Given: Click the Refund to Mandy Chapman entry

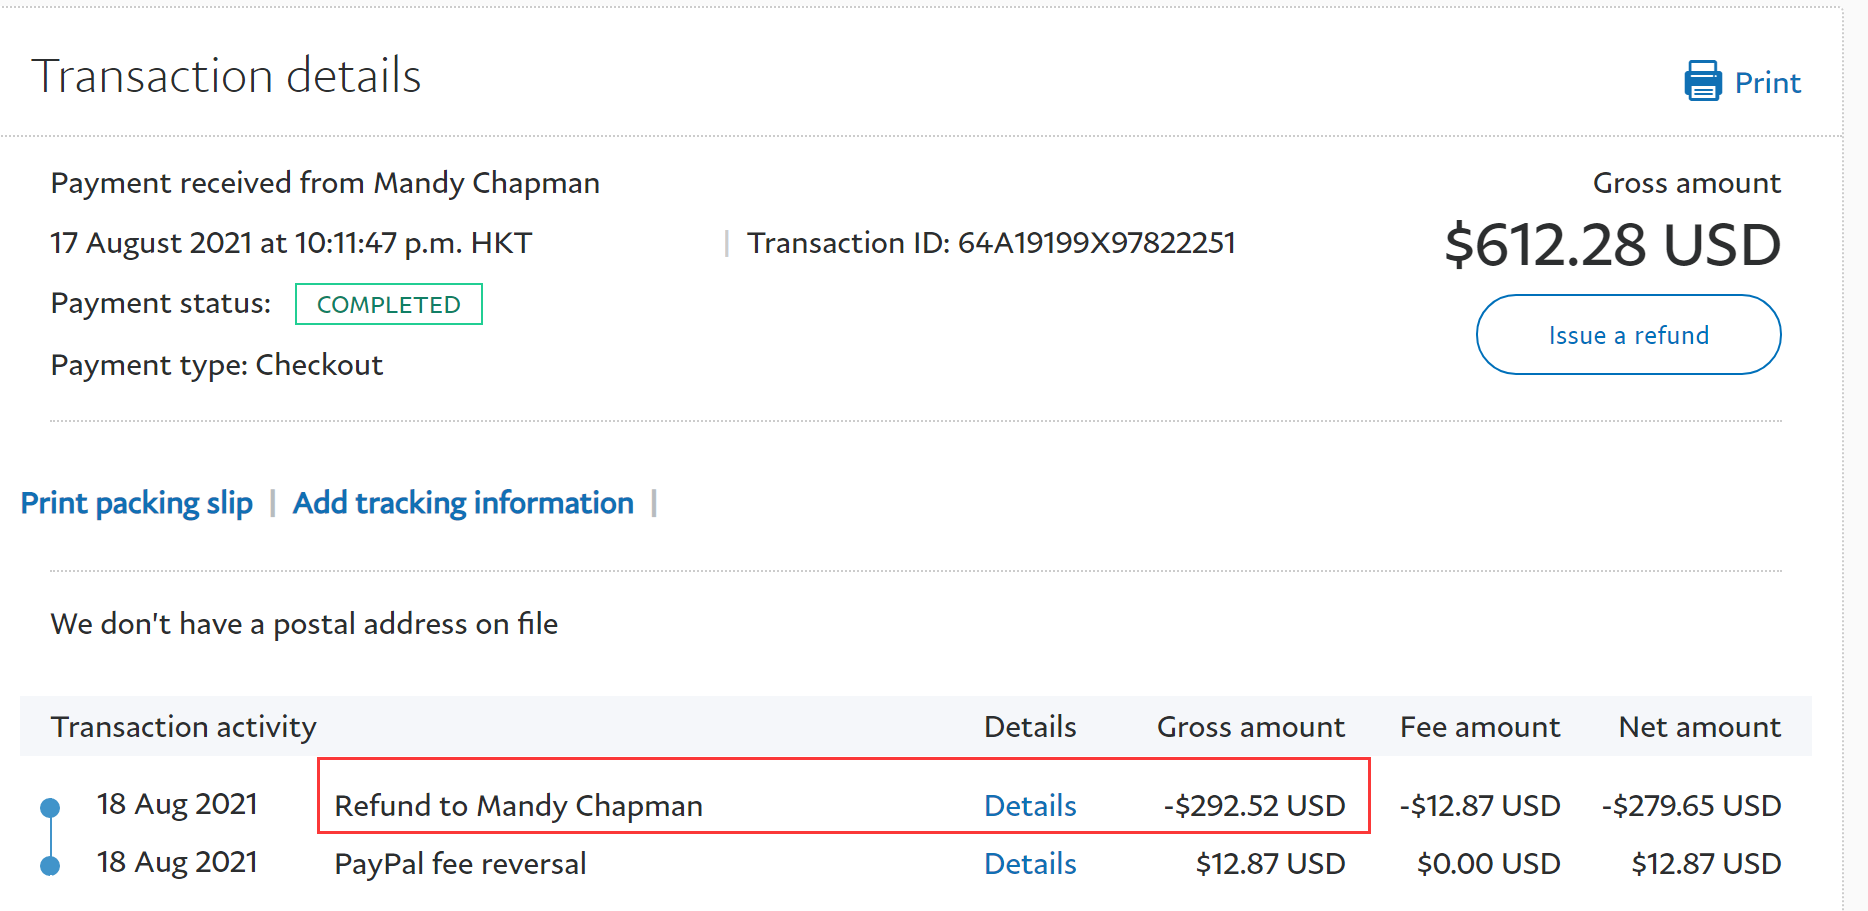Looking at the screenshot, I should click(x=518, y=806).
